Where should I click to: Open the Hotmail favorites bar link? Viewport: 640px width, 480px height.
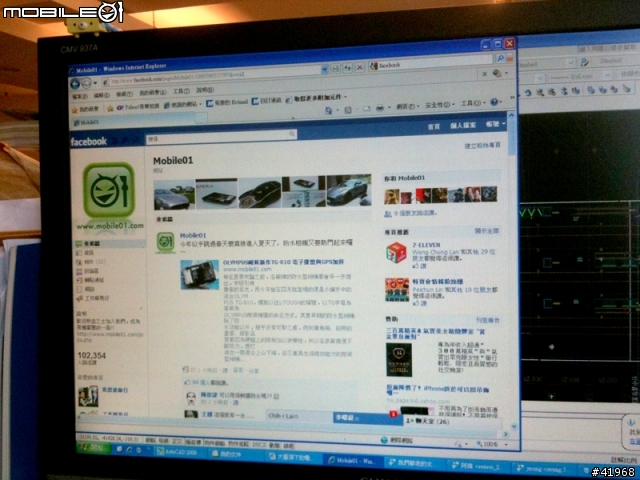[x=227, y=102]
